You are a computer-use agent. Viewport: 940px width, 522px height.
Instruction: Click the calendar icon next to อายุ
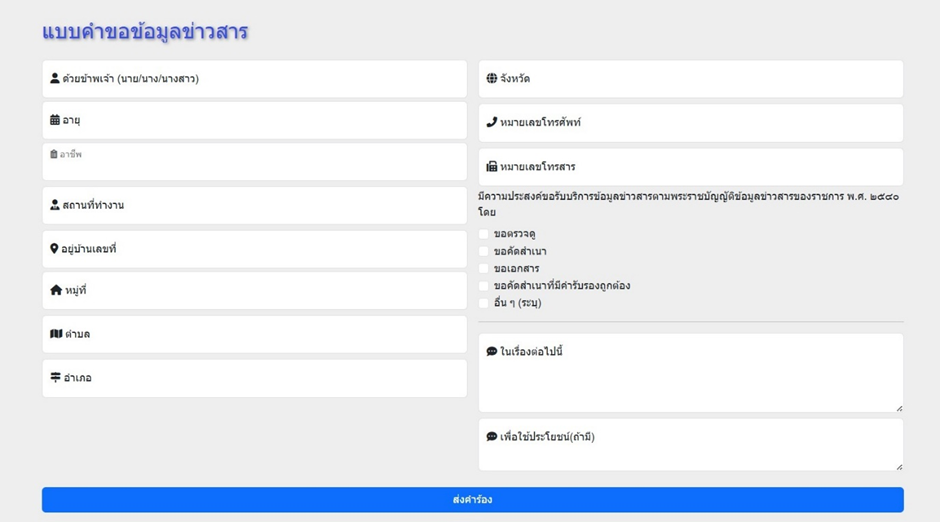pyautogui.click(x=55, y=120)
